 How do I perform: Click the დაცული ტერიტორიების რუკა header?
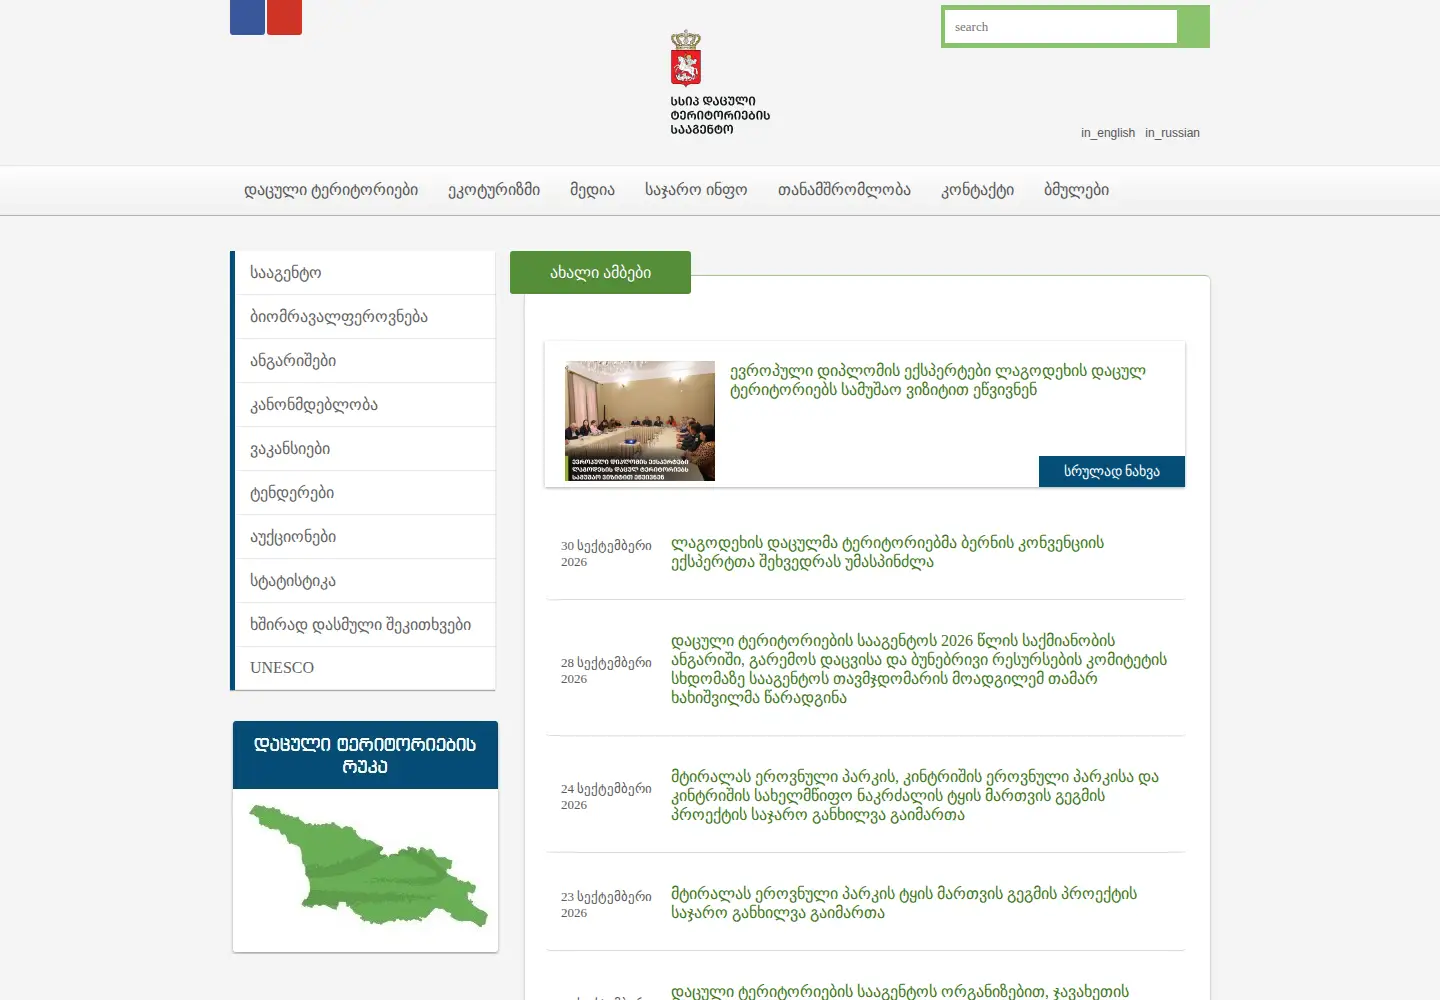pyautogui.click(x=365, y=755)
